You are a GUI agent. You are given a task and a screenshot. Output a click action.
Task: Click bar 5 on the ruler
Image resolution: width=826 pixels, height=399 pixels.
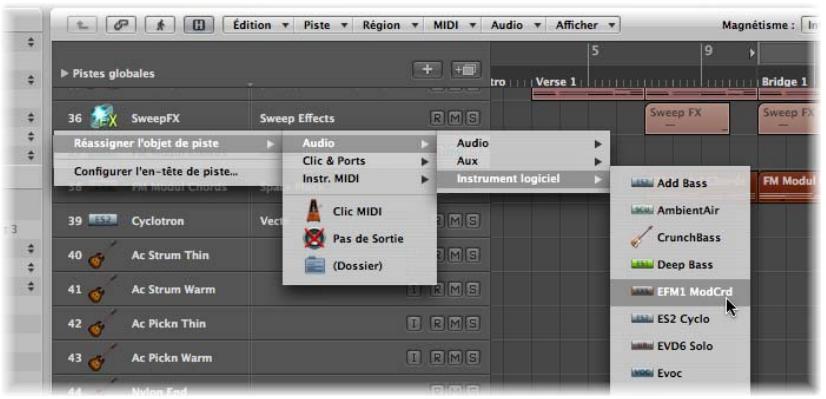click(595, 52)
